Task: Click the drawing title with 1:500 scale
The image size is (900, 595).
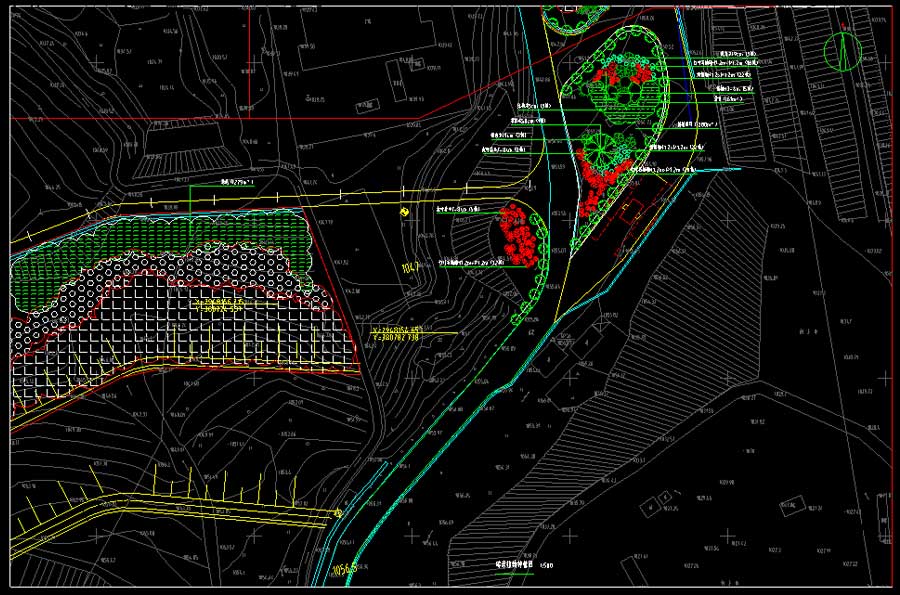Action: (522, 566)
